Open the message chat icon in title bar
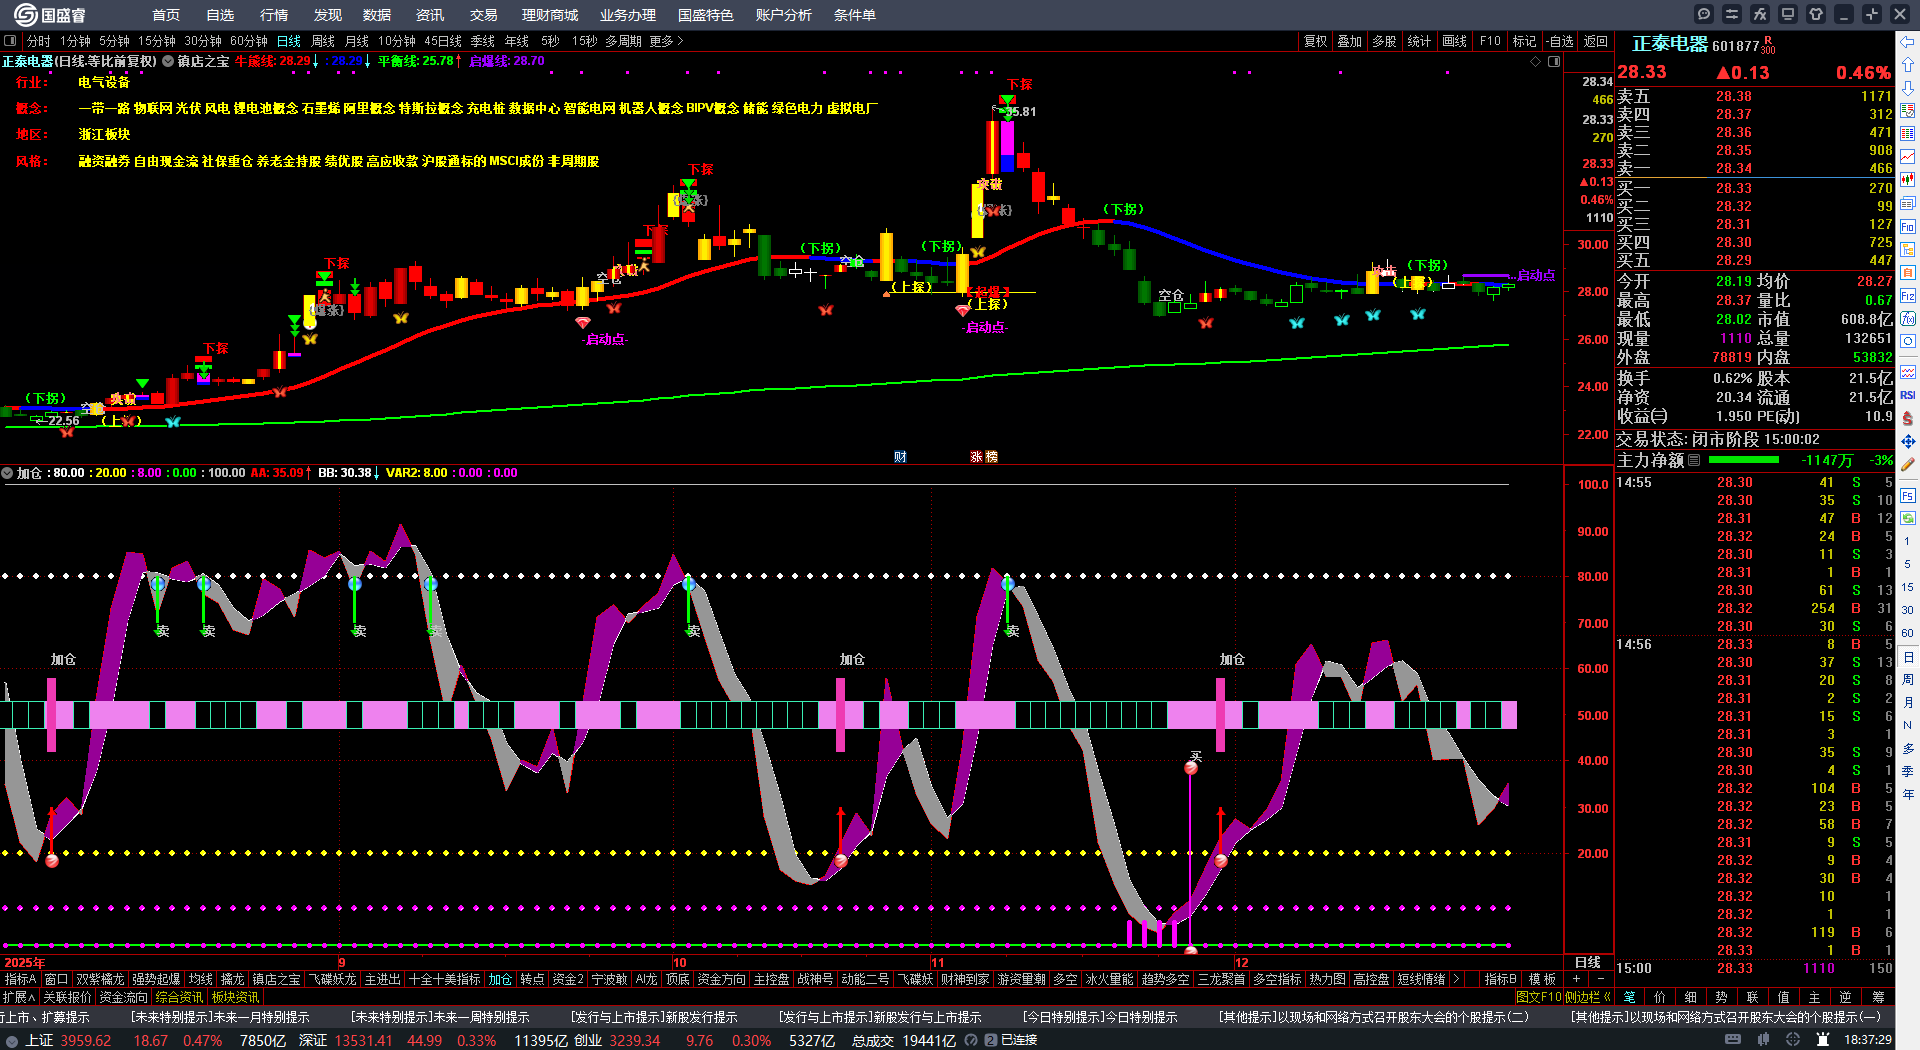 tap(1704, 14)
